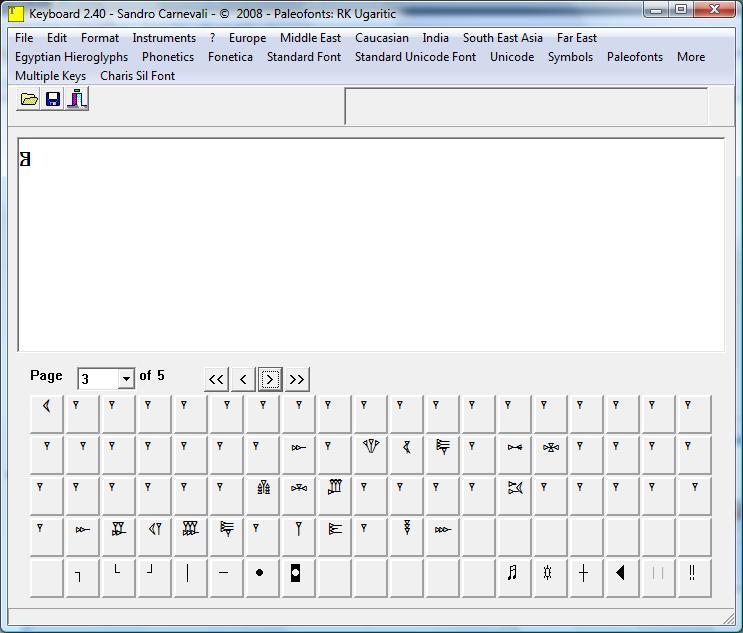Viewport: 743px width, 633px height.
Task: Minimize the Keyboard 2.40 window
Action: pos(656,9)
